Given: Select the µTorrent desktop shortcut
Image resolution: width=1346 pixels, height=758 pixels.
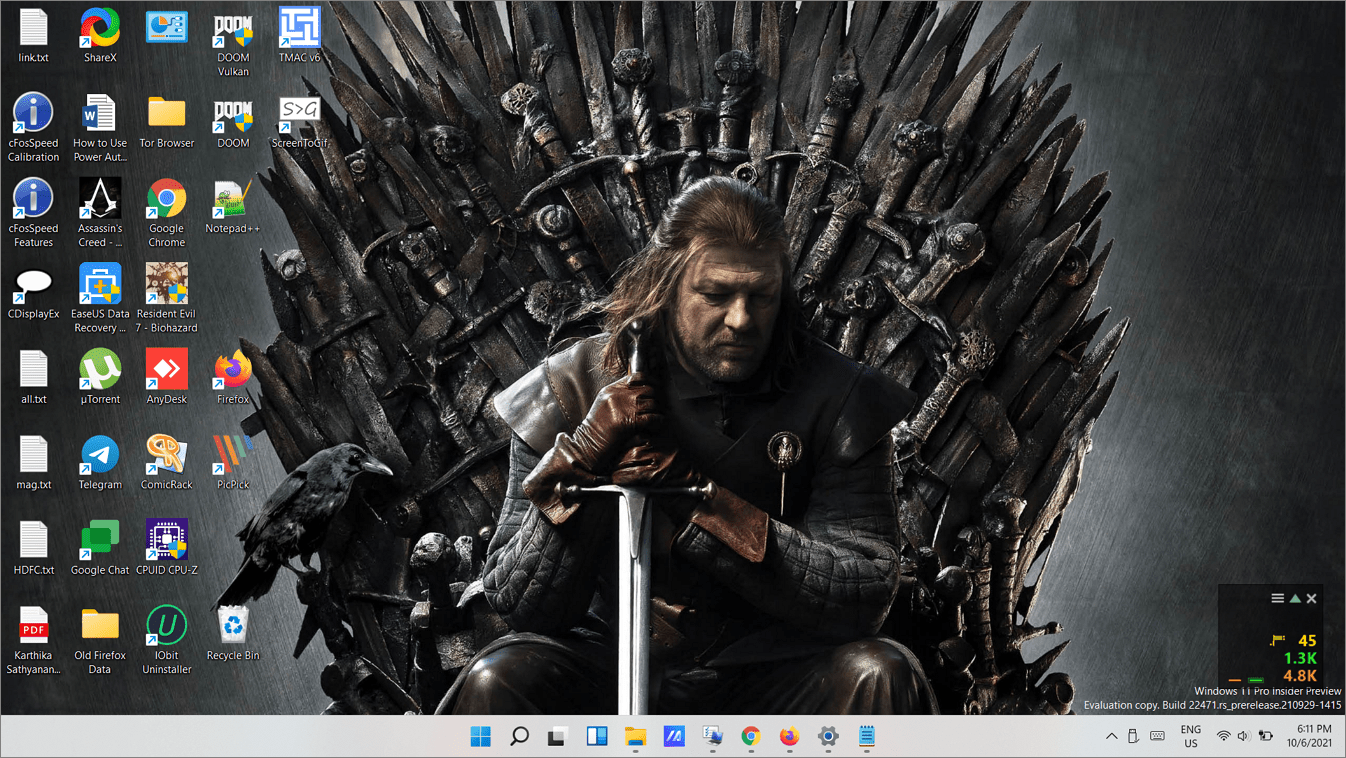Looking at the screenshot, I should [x=100, y=377].
